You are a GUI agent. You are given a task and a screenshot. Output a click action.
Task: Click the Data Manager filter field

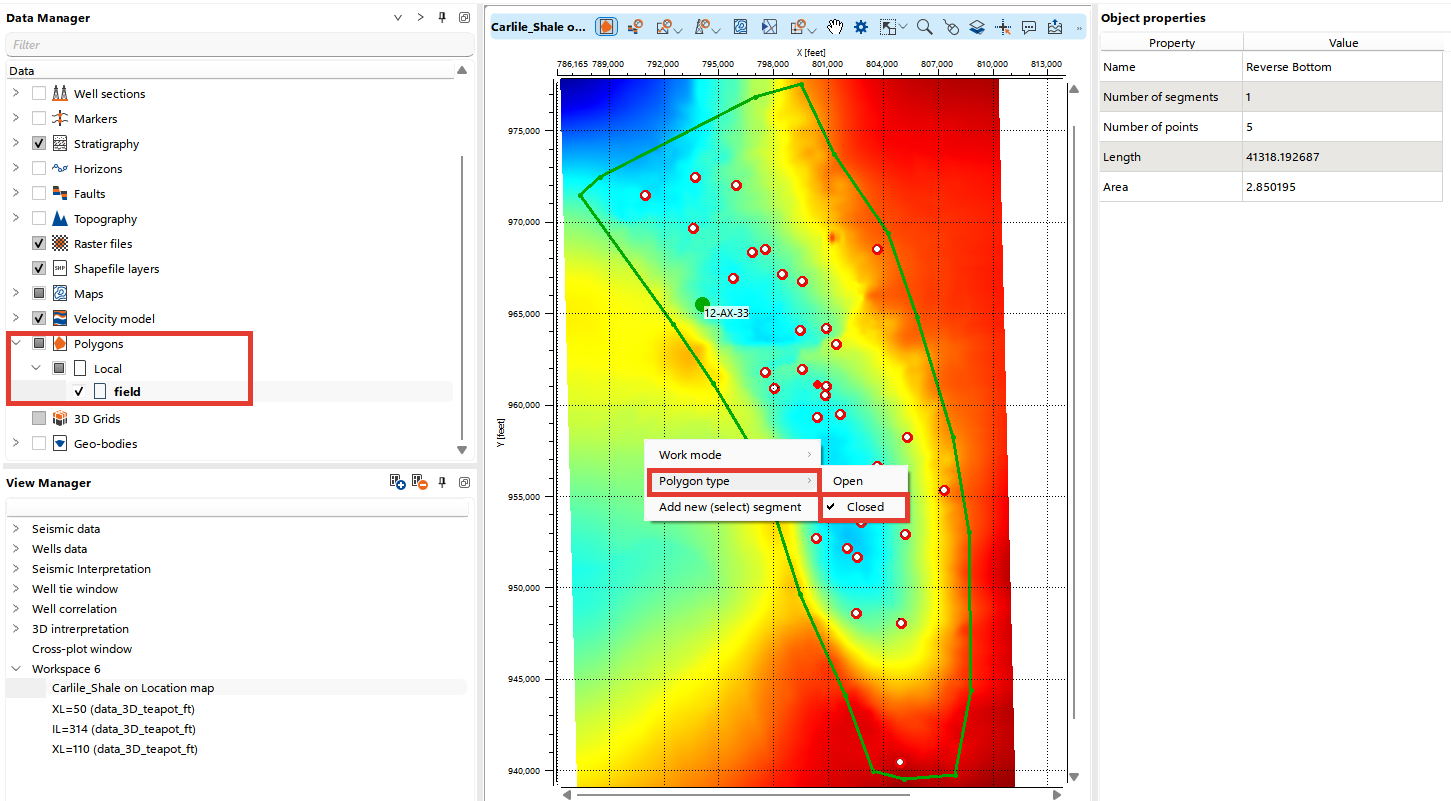pos(240,45)
